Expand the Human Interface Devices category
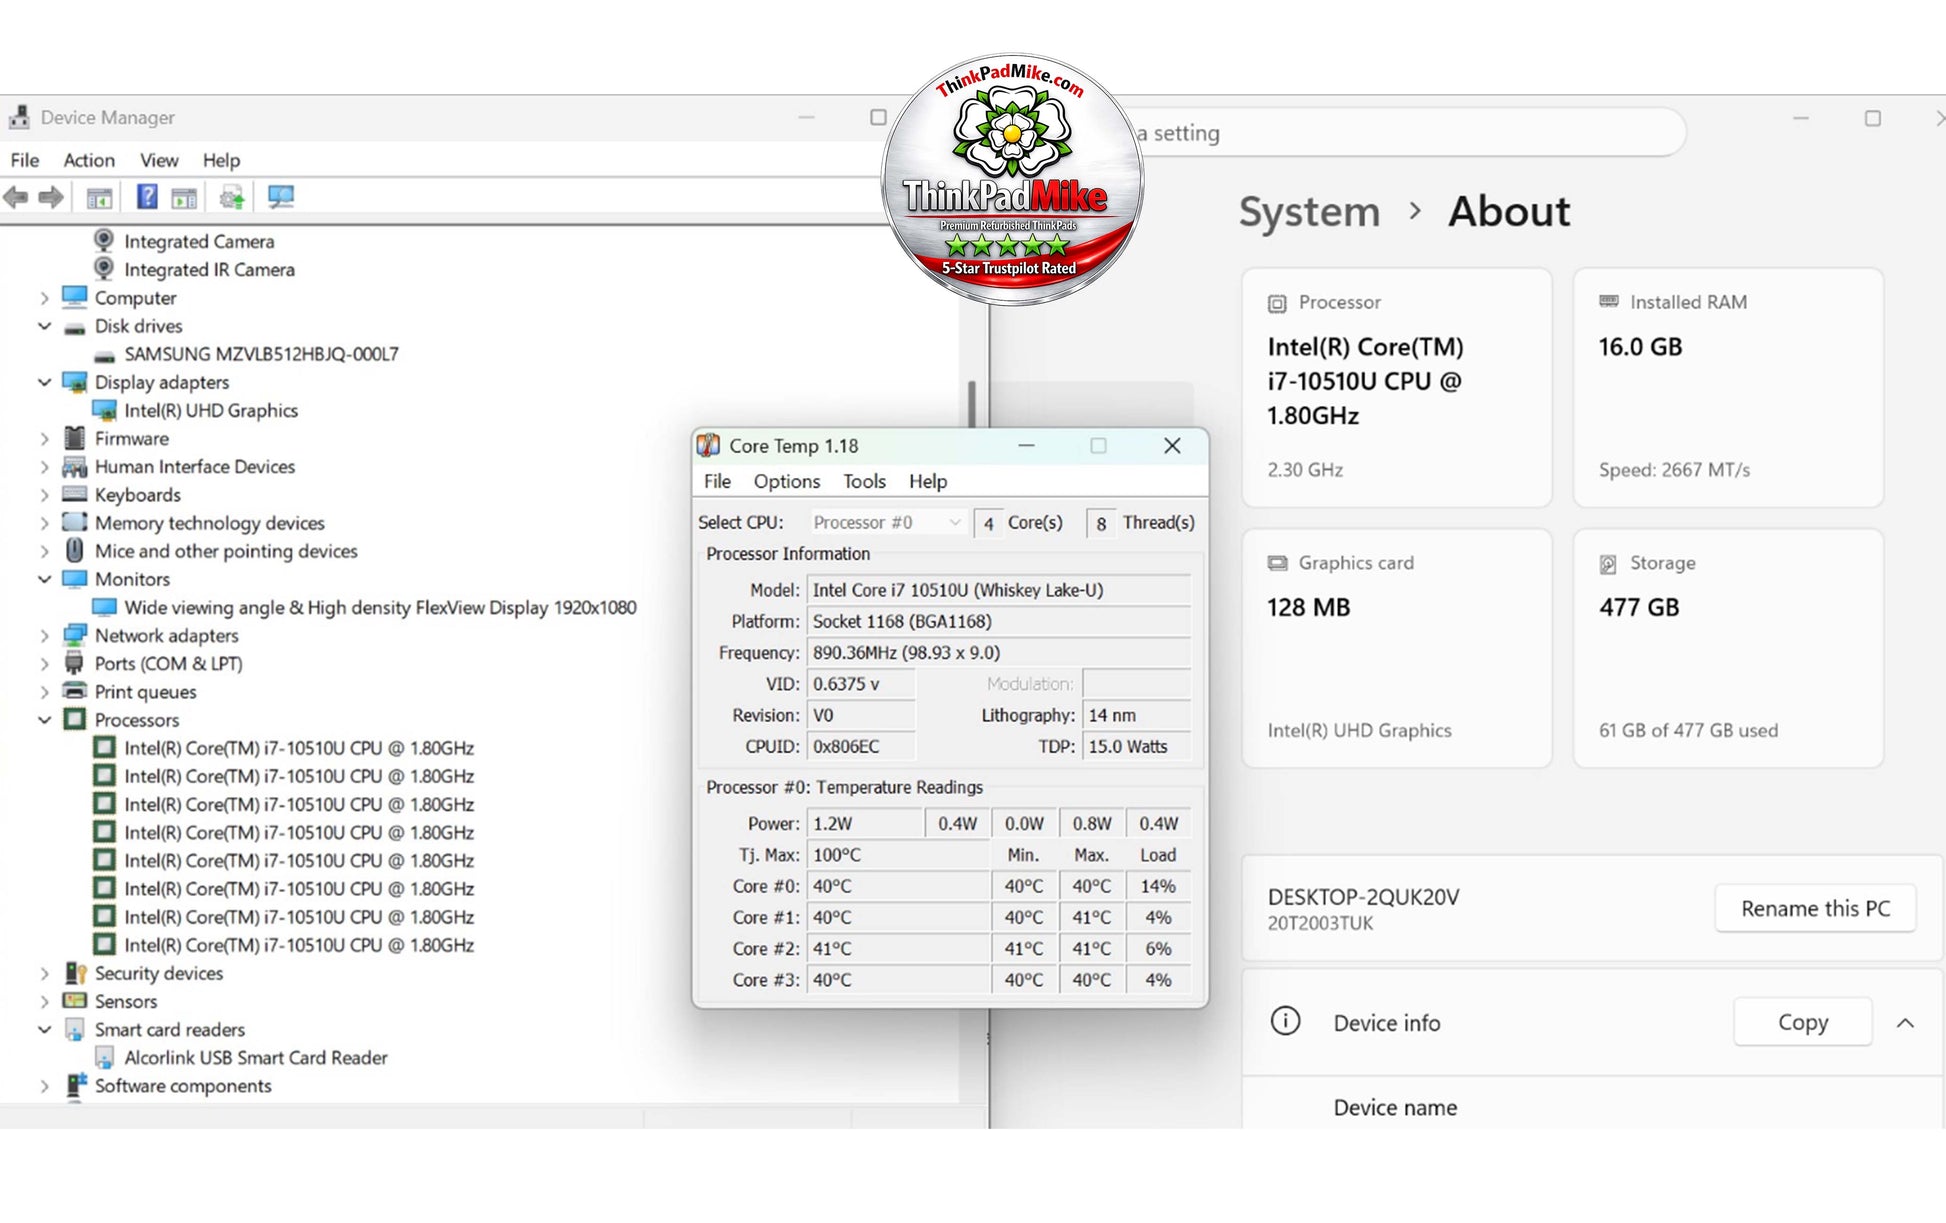The image size is (1946, 1223). point(44,466)
